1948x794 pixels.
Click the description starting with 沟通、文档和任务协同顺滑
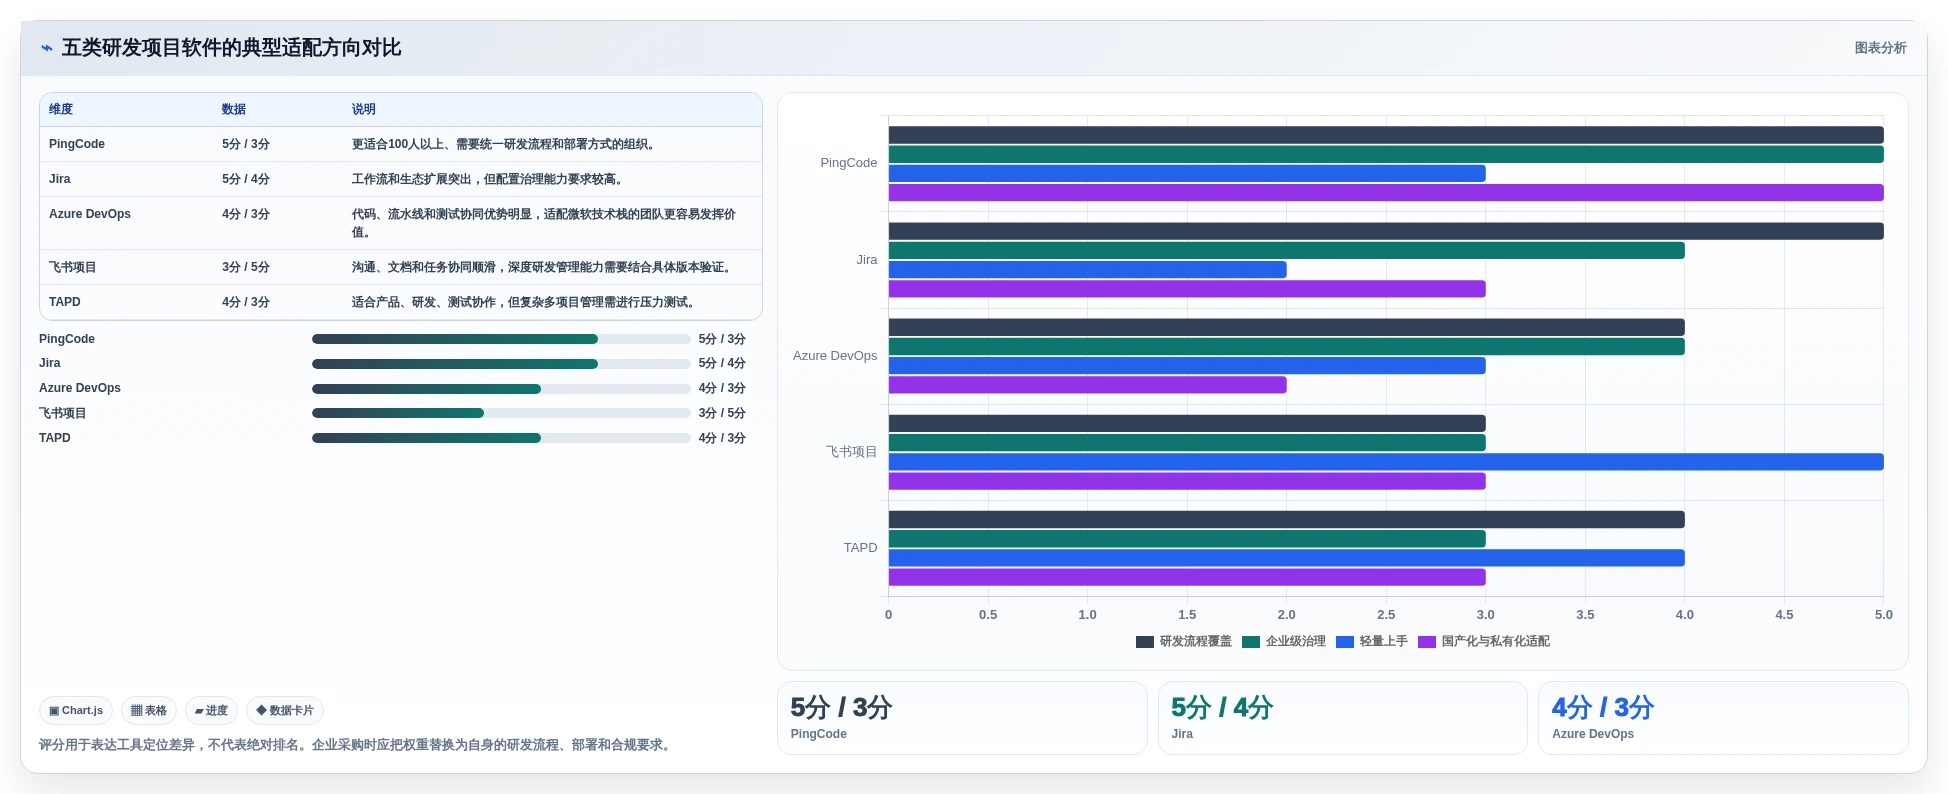click(544, 267)
